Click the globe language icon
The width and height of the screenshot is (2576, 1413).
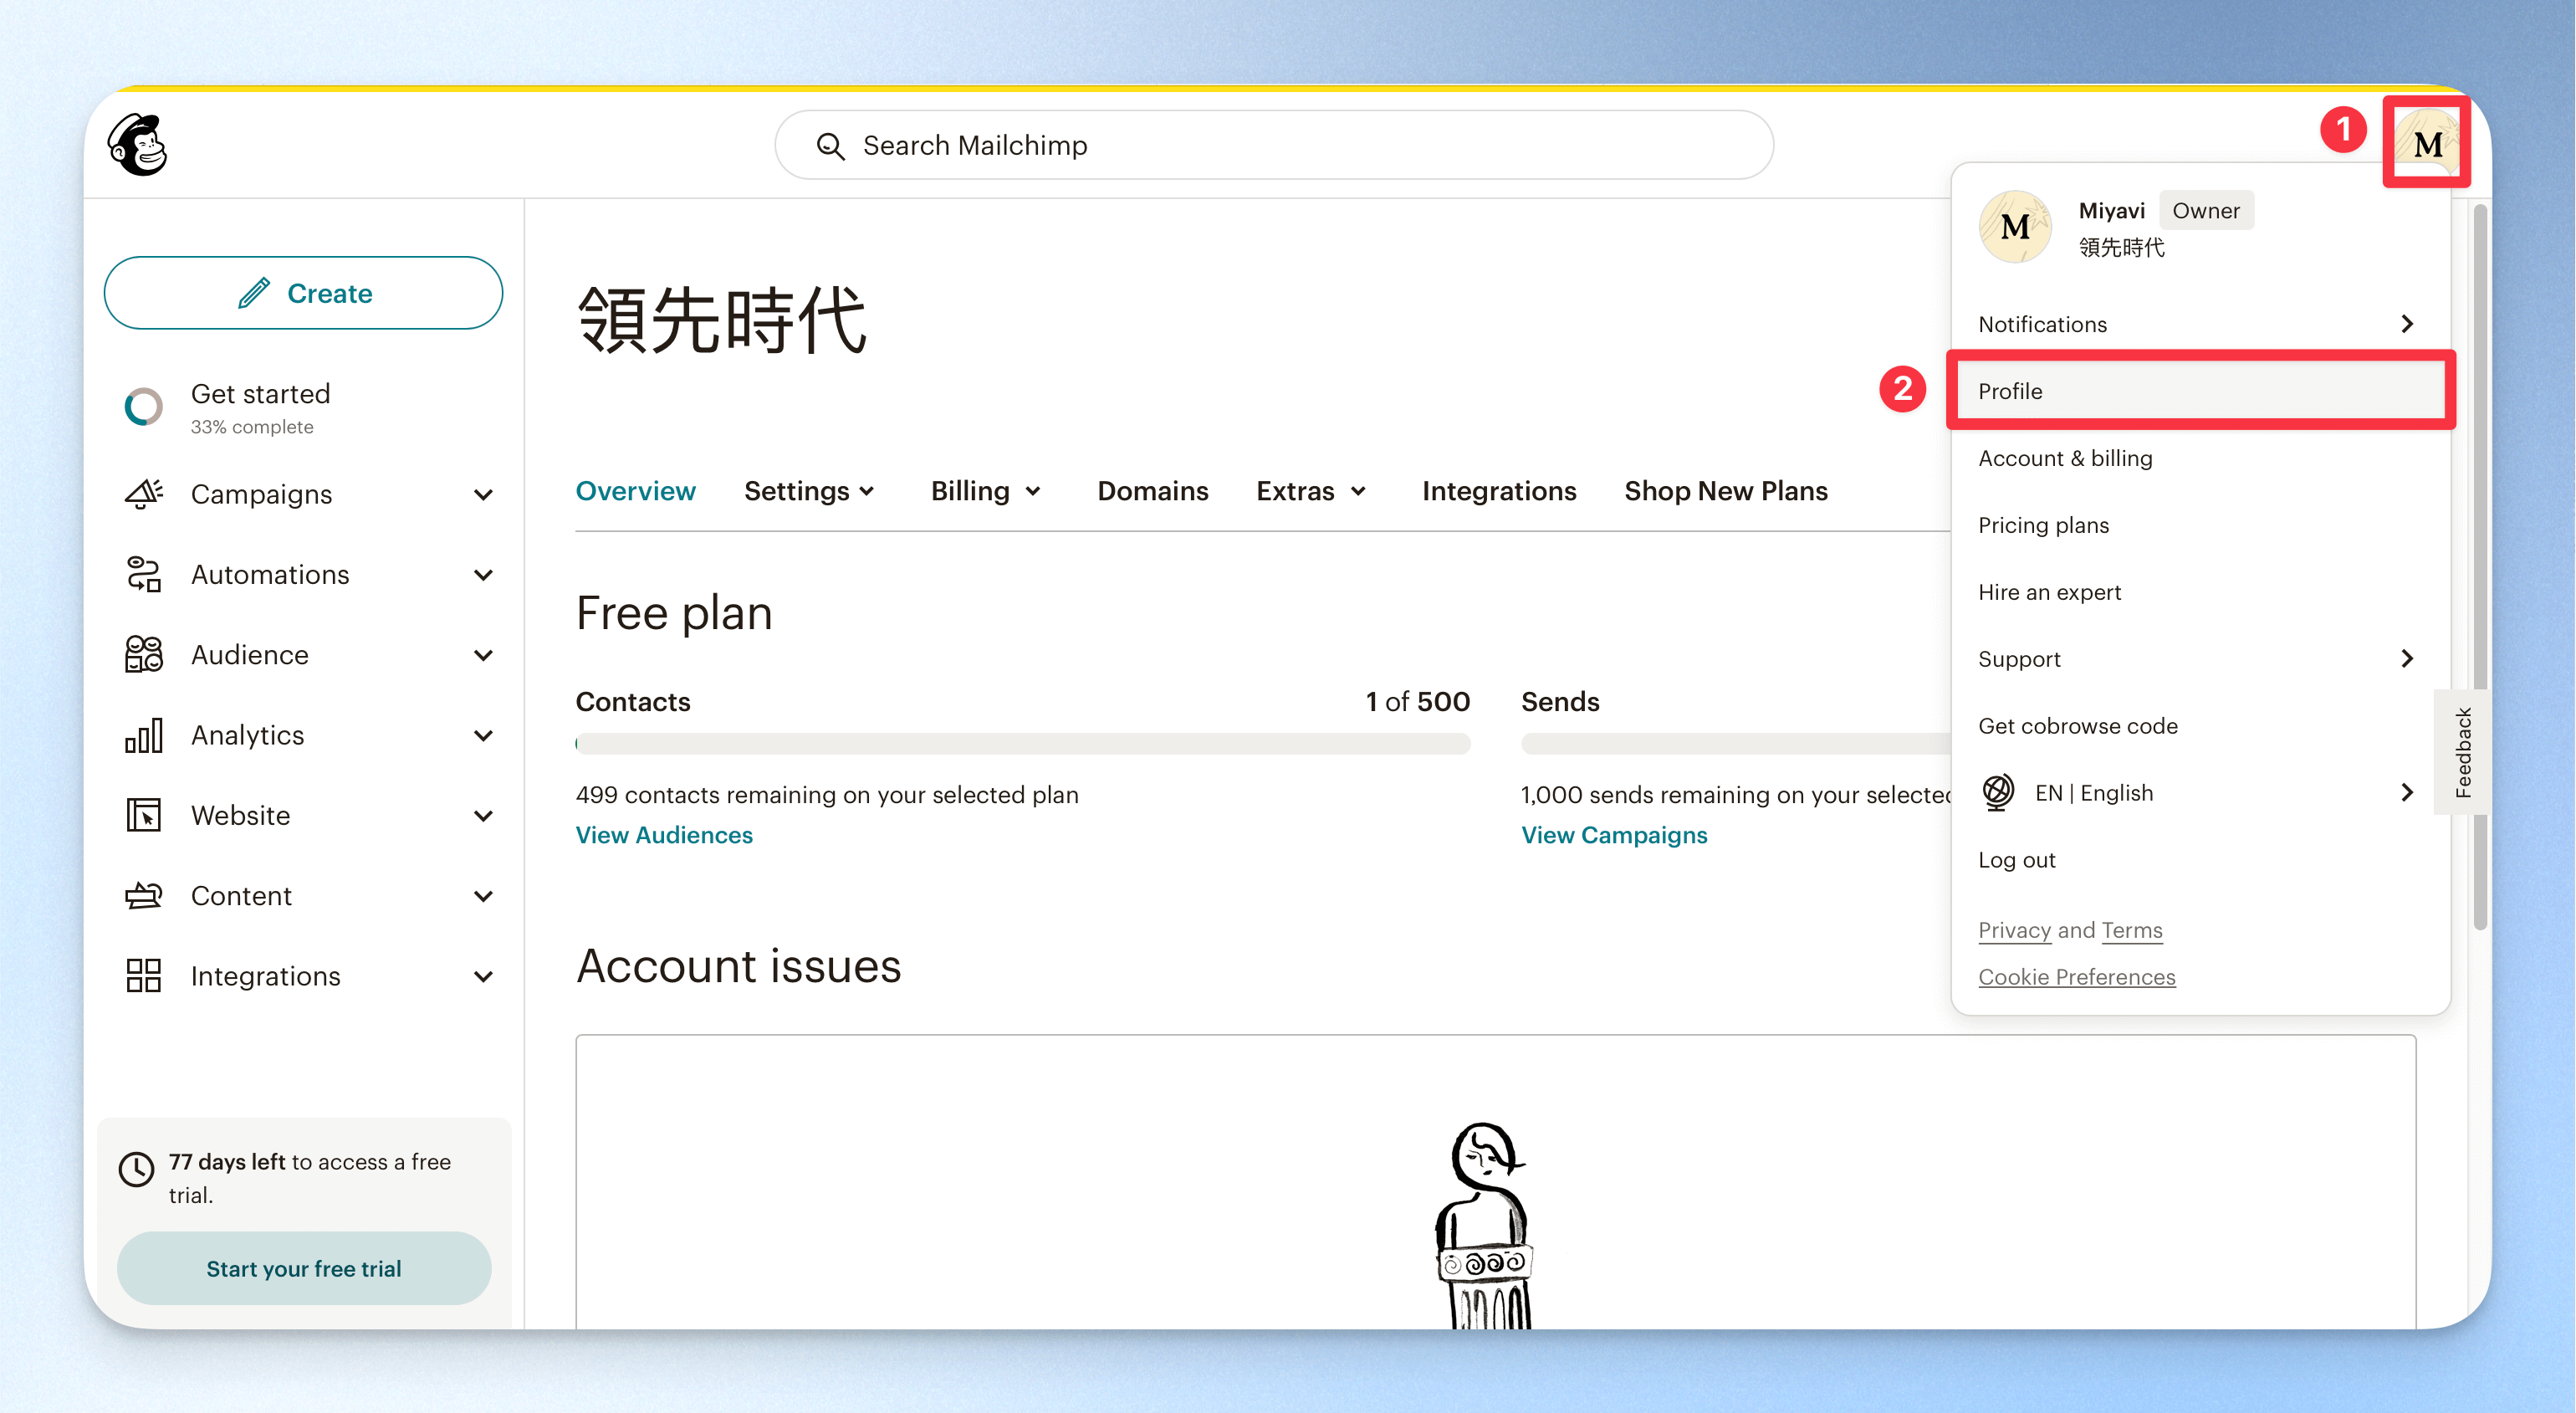(1997, 792)
